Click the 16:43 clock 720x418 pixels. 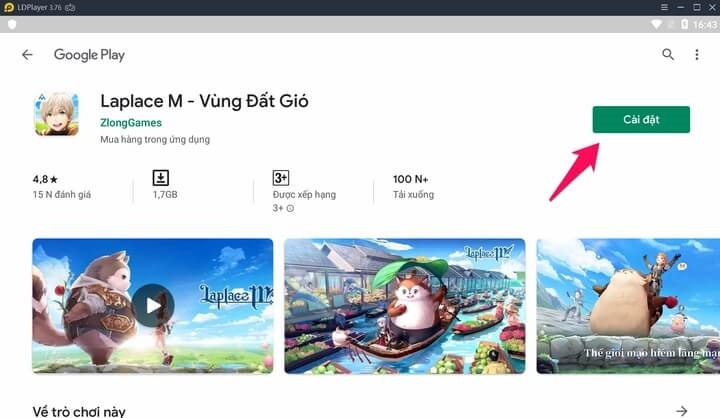tap(705, 24)
